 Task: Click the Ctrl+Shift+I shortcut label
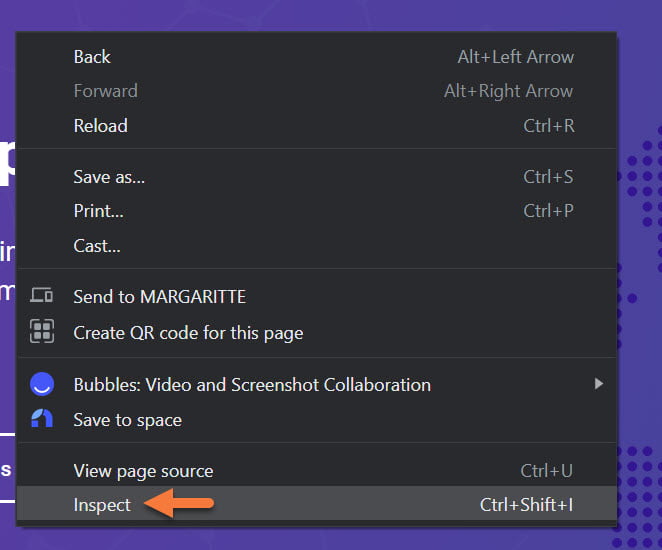click(526, 505)
